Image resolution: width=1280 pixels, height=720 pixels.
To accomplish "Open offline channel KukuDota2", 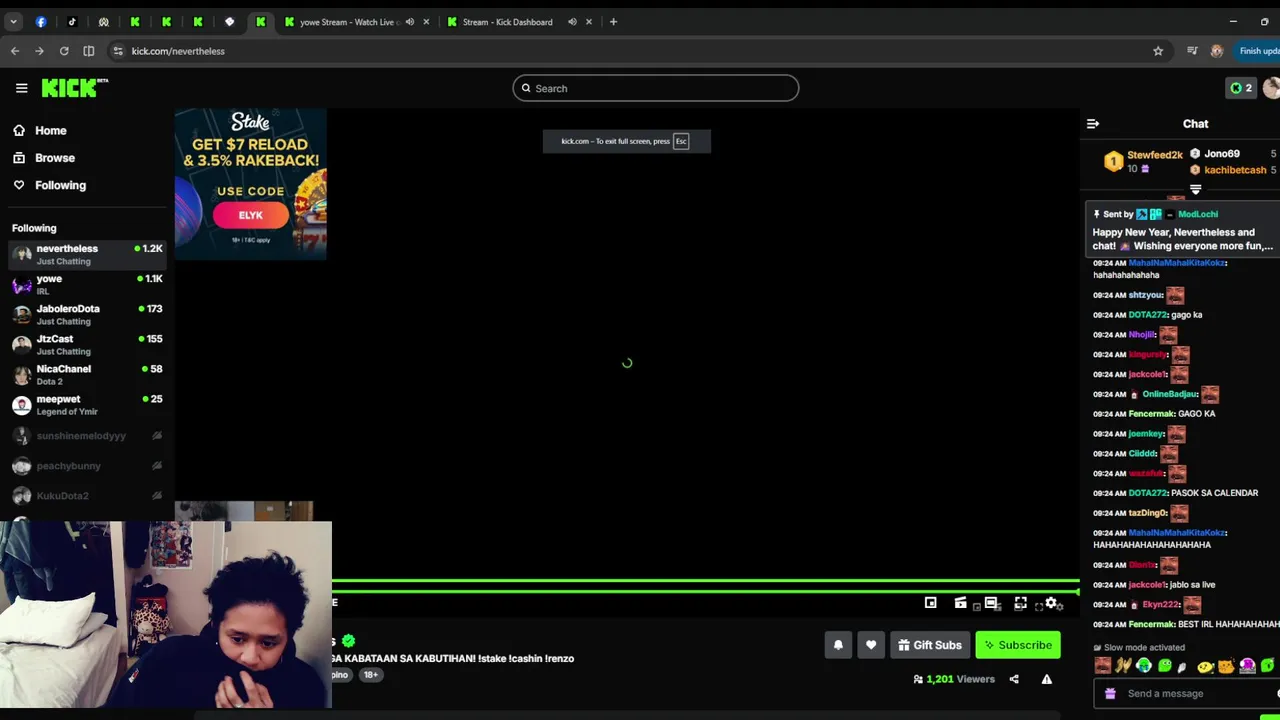I will point(87,496).
